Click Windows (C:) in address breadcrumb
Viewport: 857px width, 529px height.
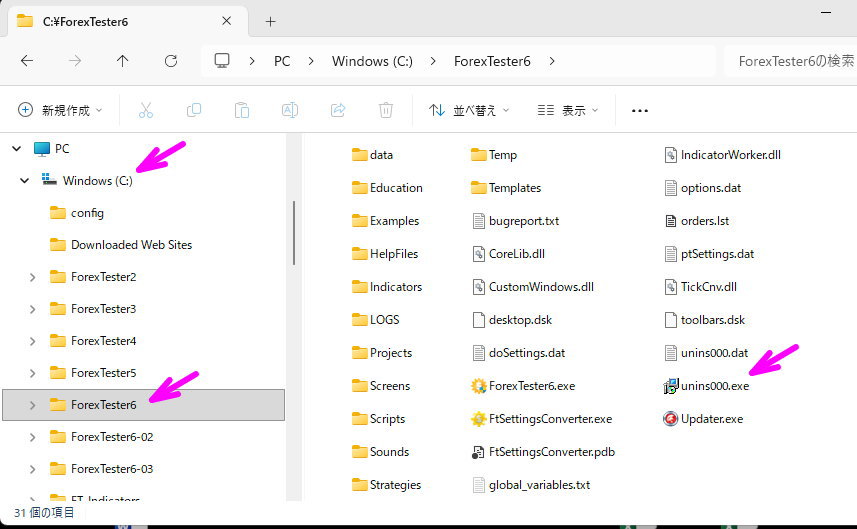point(372,61)
